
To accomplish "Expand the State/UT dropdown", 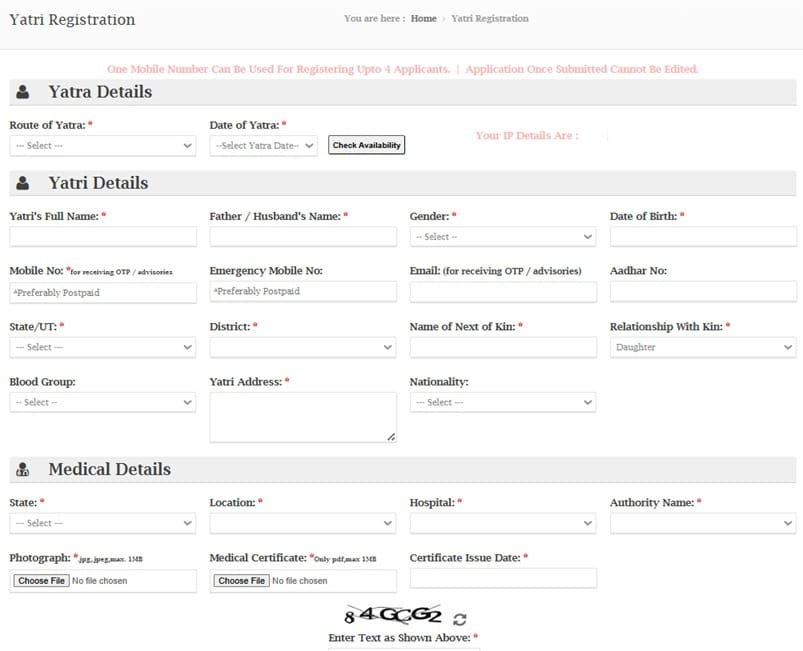I will click(x=103, y=347).
